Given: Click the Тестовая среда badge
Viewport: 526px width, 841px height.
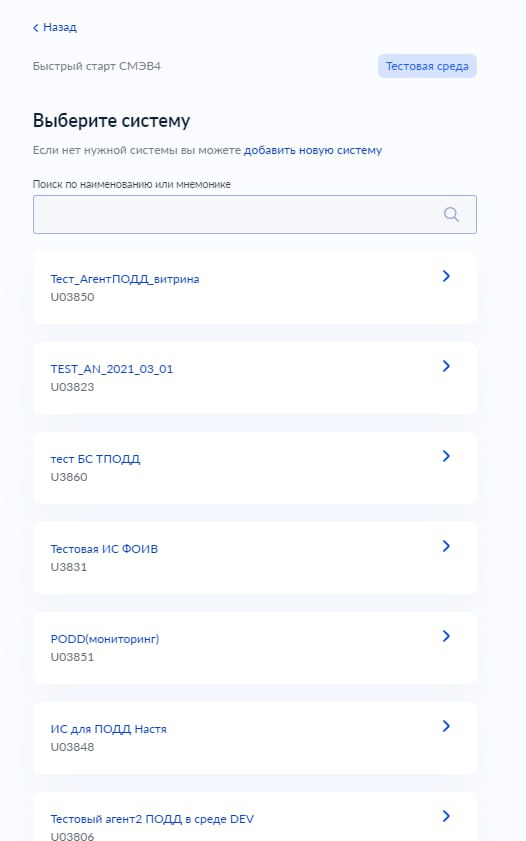Looking at the screenshot, I should tap(427, 66).
